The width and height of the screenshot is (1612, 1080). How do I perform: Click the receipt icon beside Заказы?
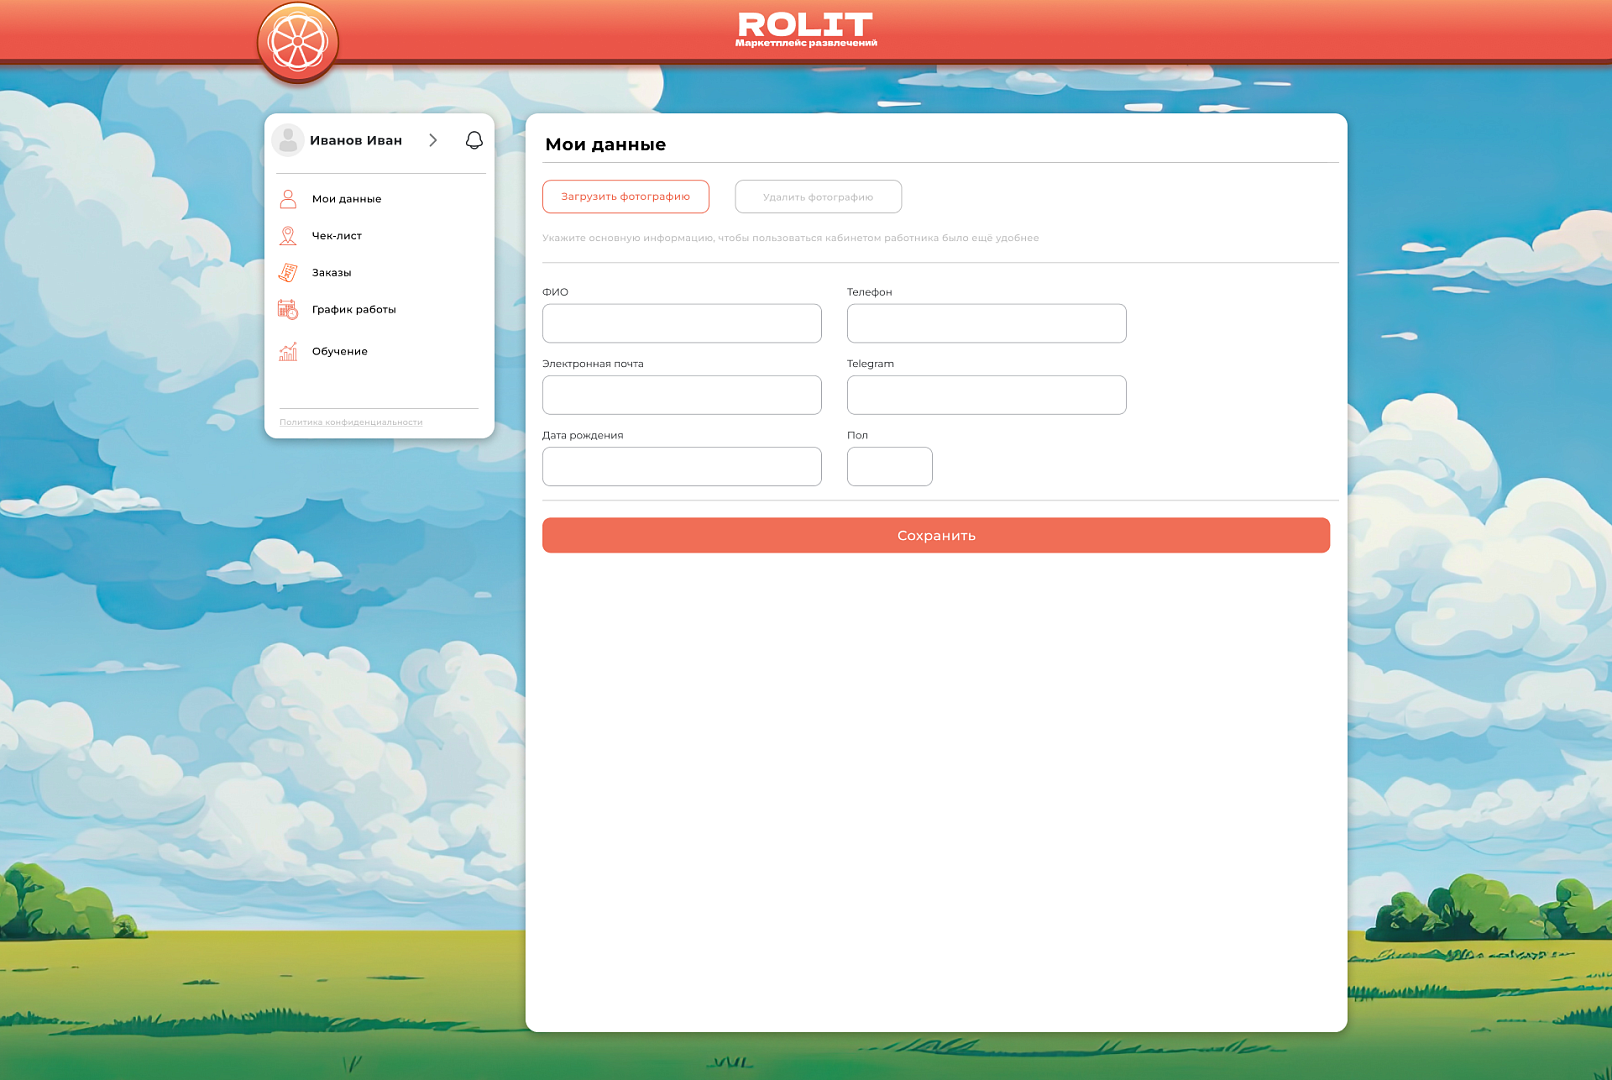click(x=288, y=272)
